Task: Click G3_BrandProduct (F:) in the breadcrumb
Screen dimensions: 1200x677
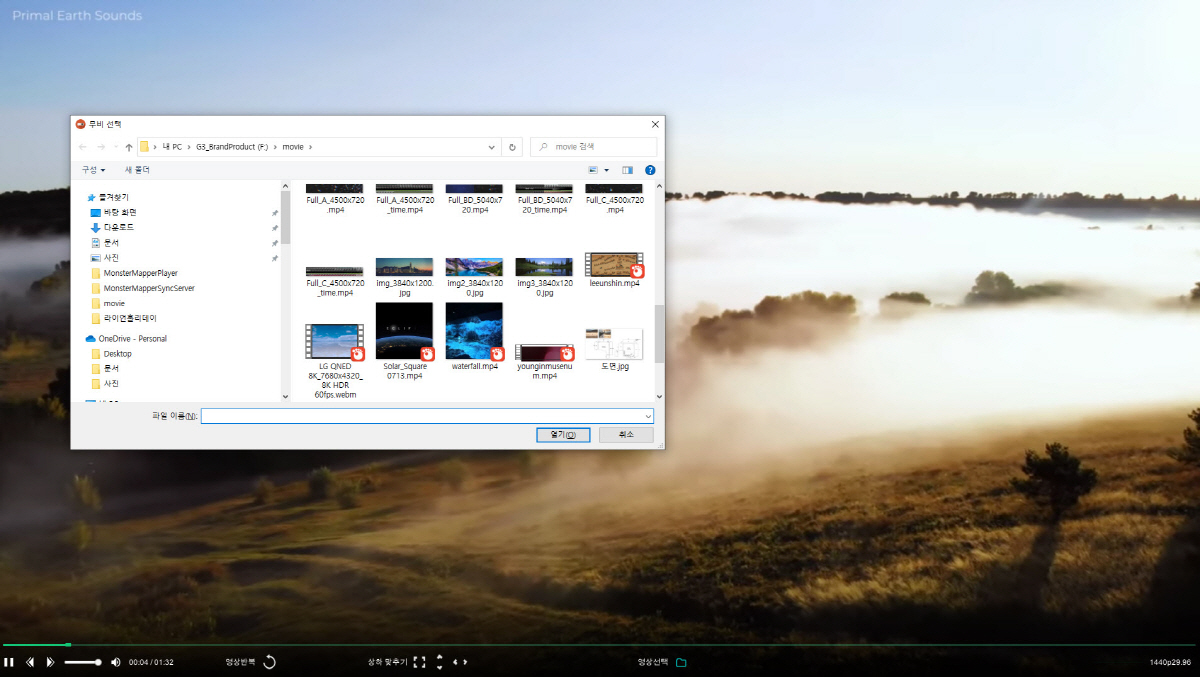Action: (x=232, y=147)
